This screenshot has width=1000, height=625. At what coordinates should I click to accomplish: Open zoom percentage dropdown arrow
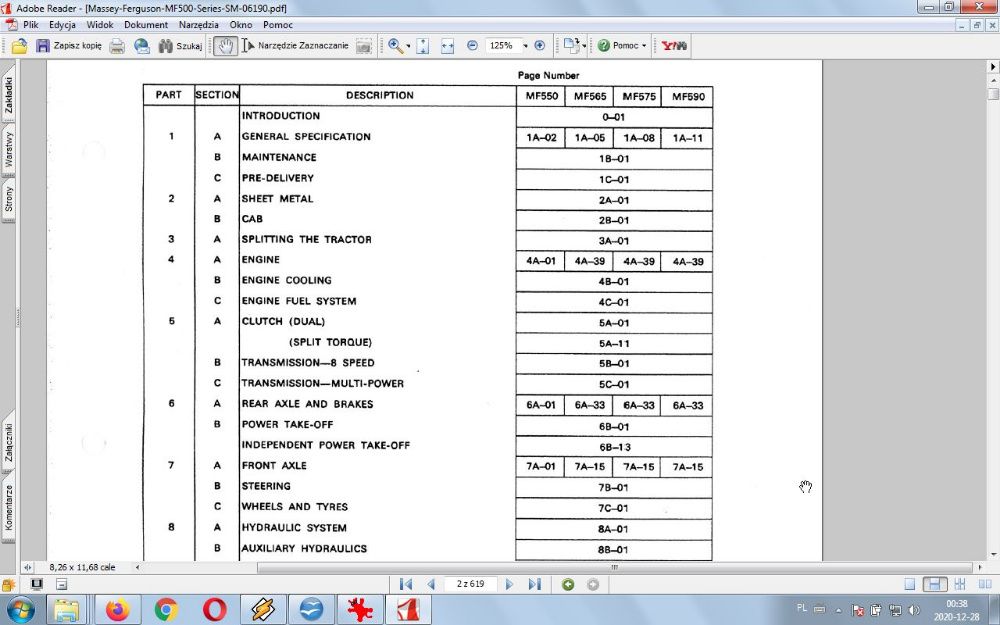[526, 47]
